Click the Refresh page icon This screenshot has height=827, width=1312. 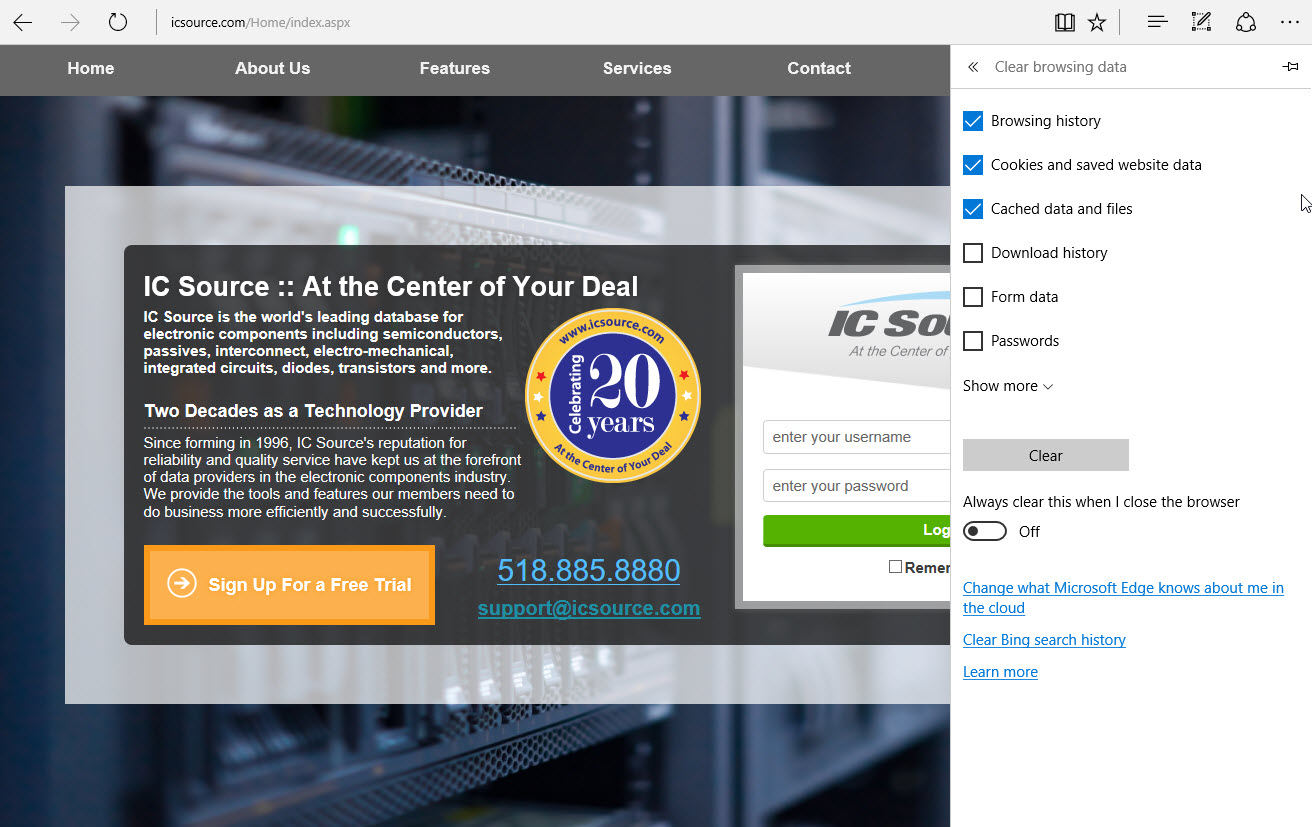pyautogui.click(x=118, y=22)
